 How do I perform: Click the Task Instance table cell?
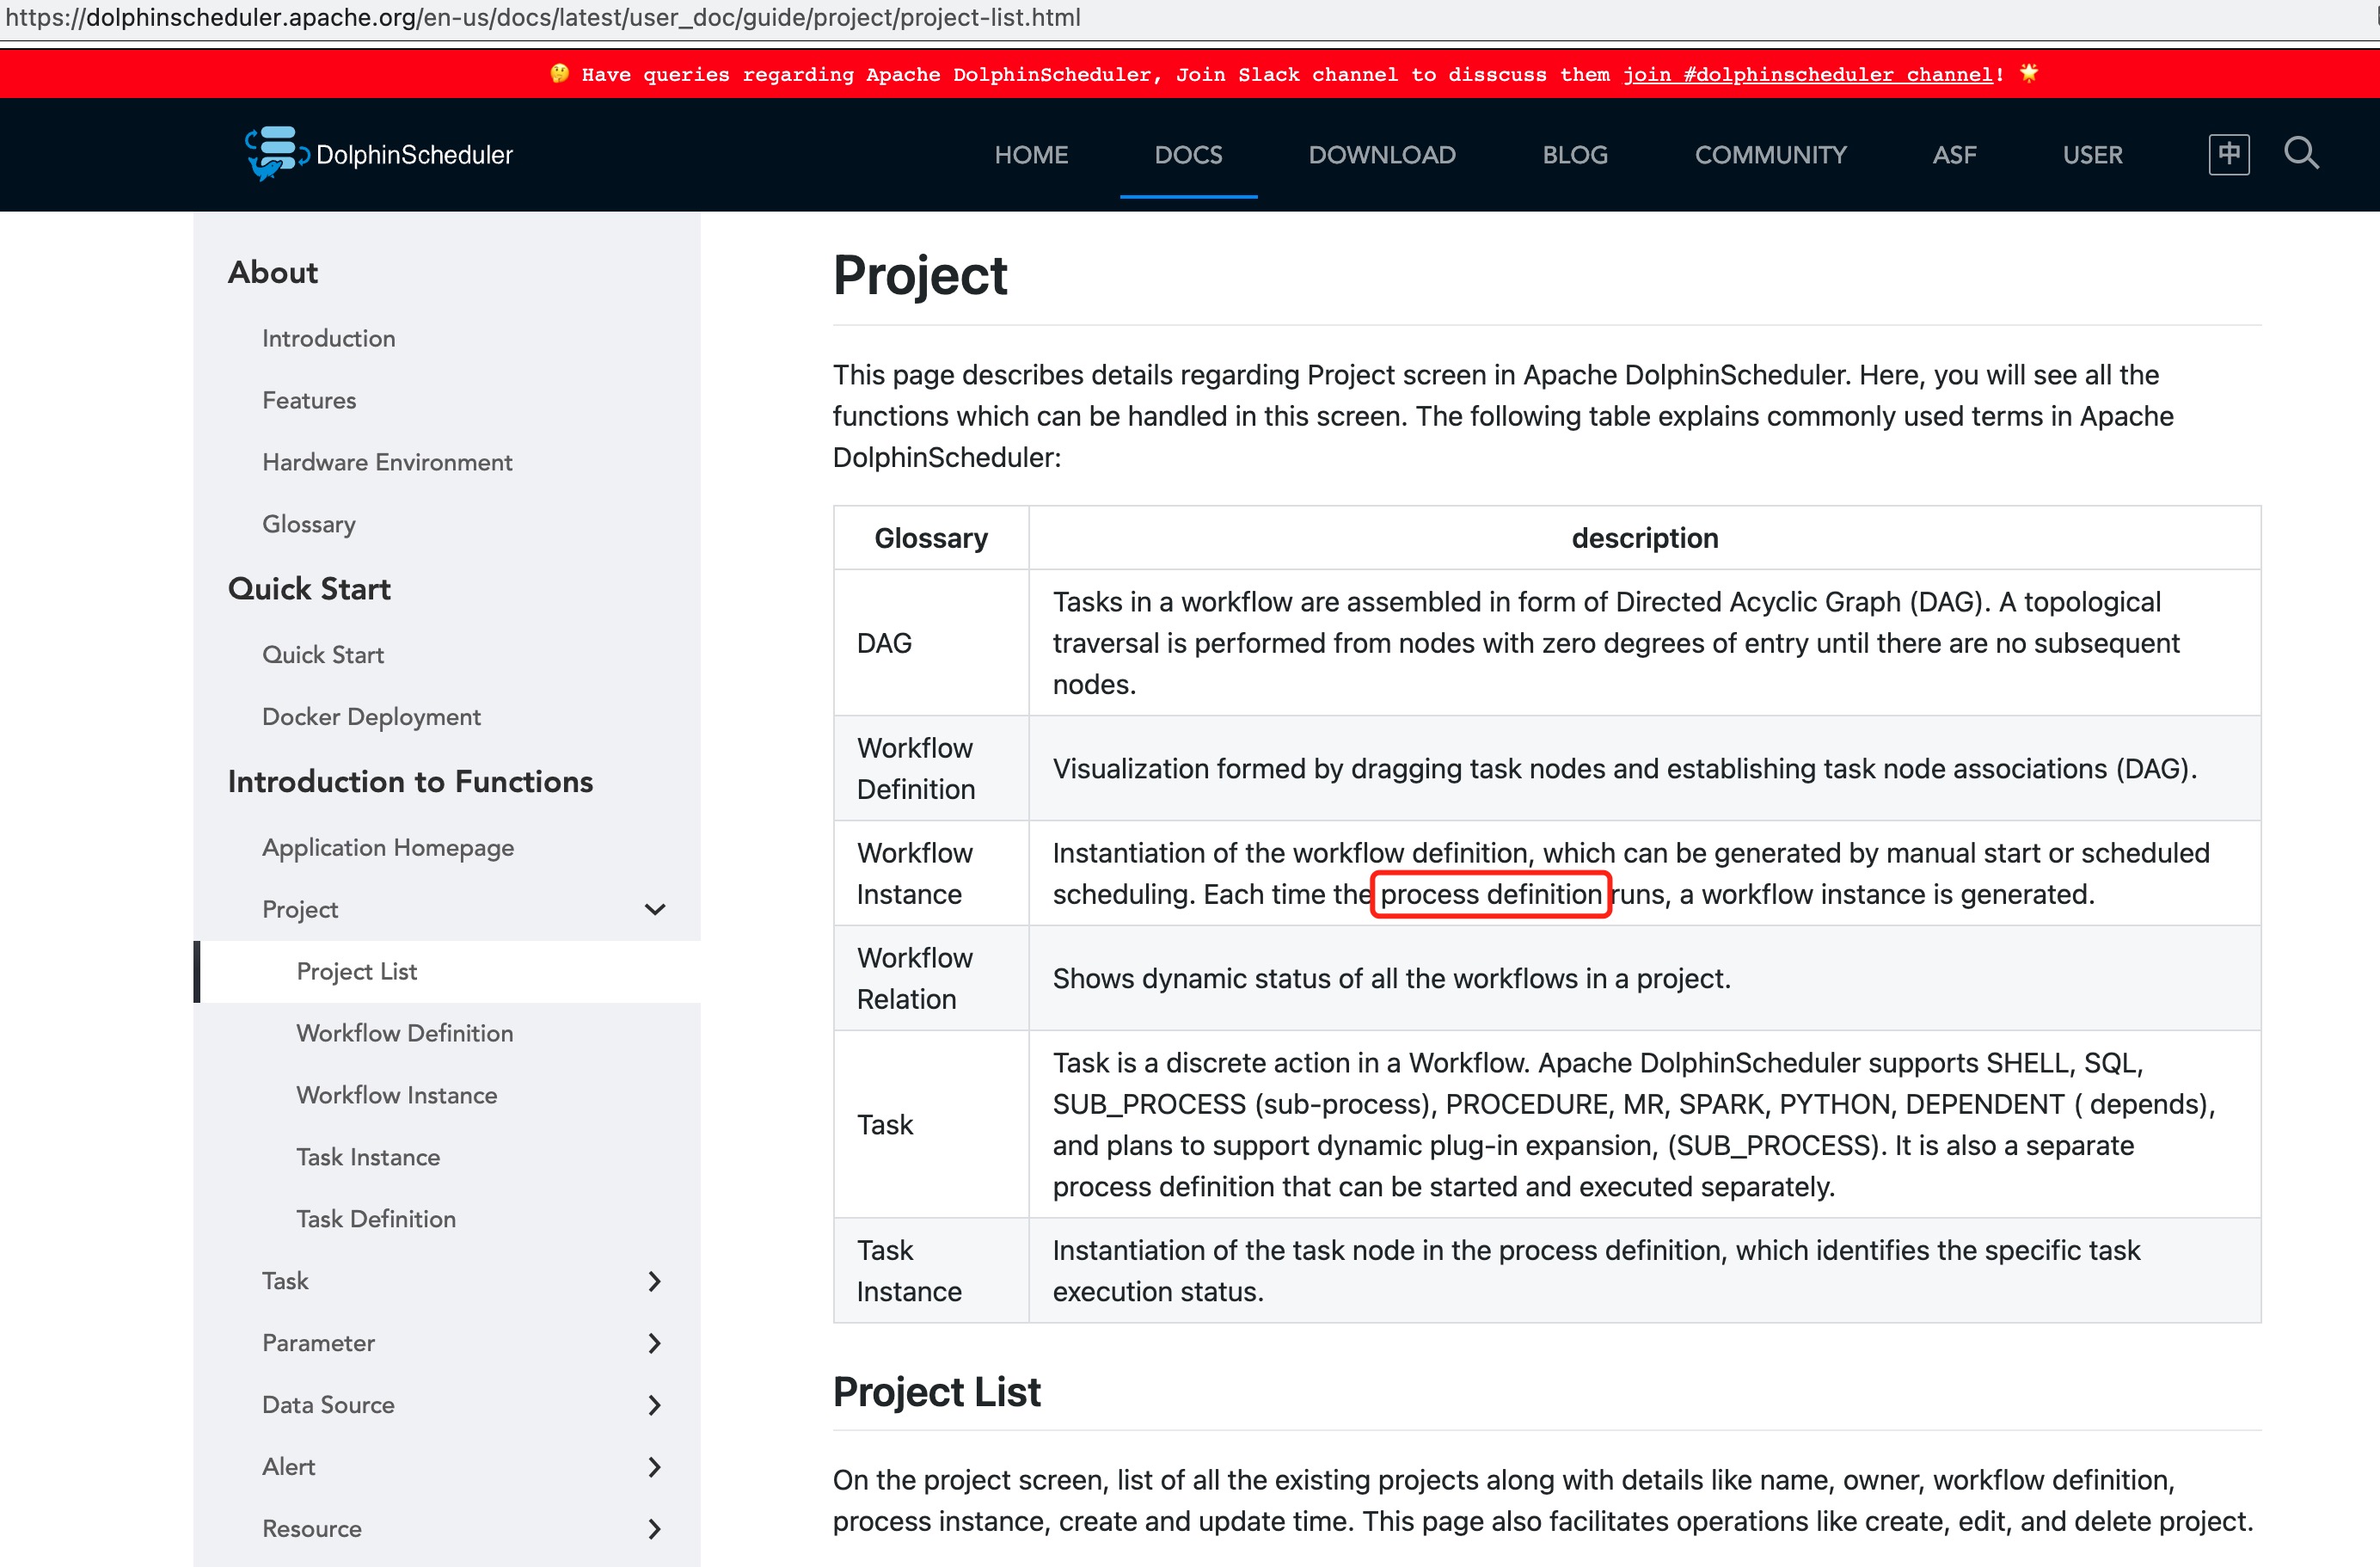point(931,1270)
